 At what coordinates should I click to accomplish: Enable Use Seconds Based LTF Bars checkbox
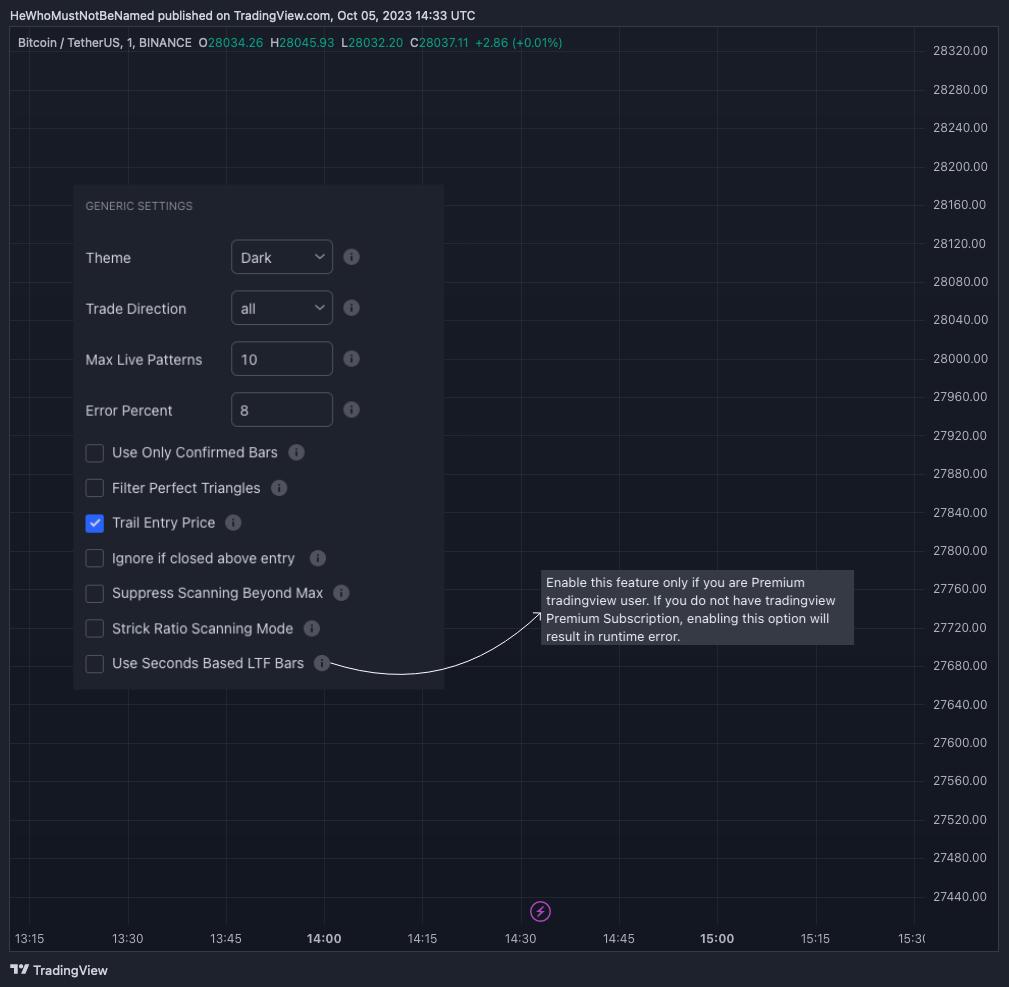pos(95,663)
